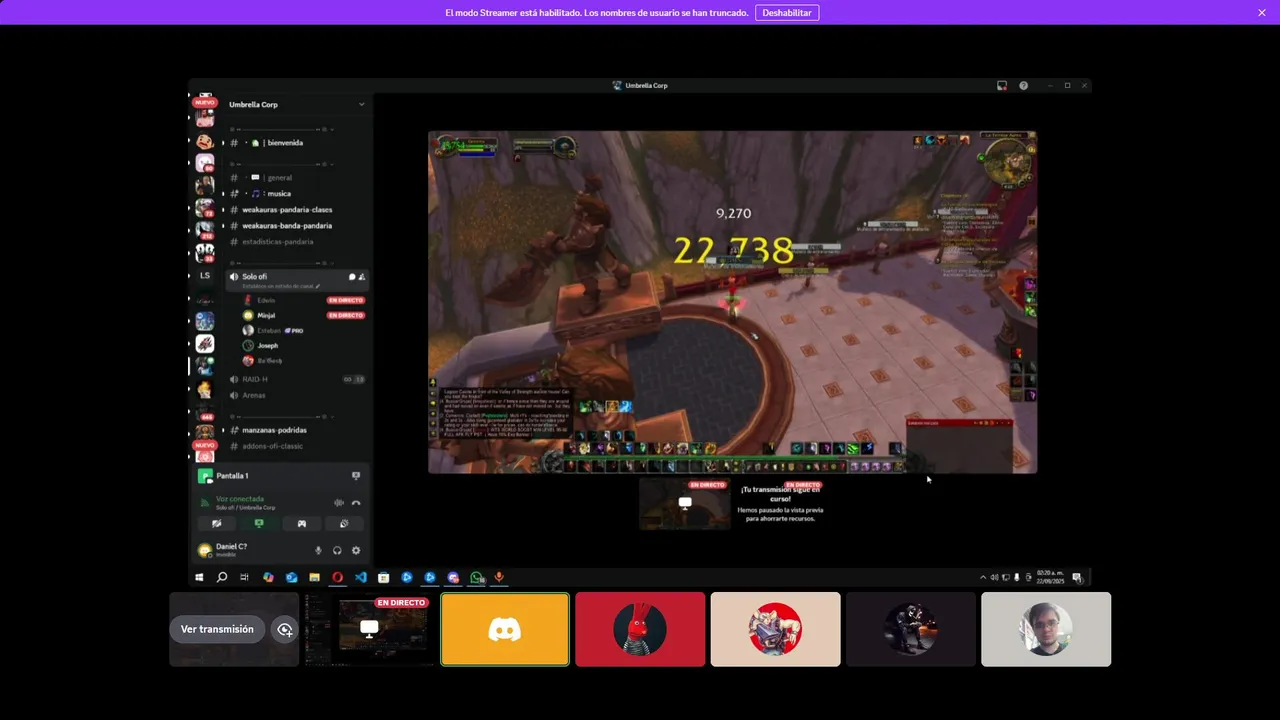Click voice member Edwin
This screenshot has width=1280, height=720.
(266, 300)
